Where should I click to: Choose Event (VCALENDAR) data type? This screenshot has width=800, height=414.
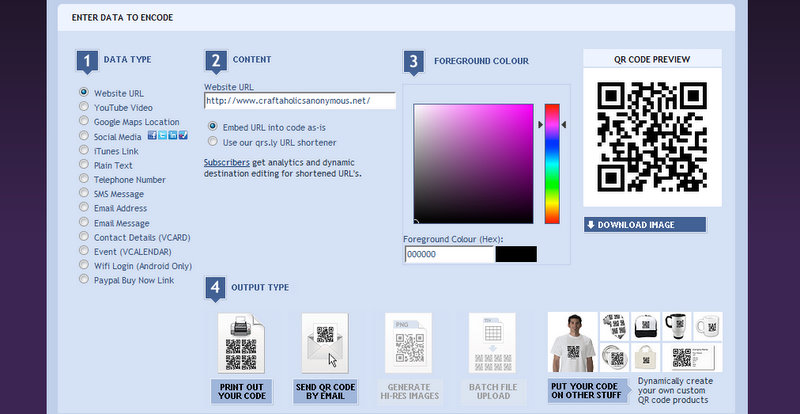tap(84, 251)
